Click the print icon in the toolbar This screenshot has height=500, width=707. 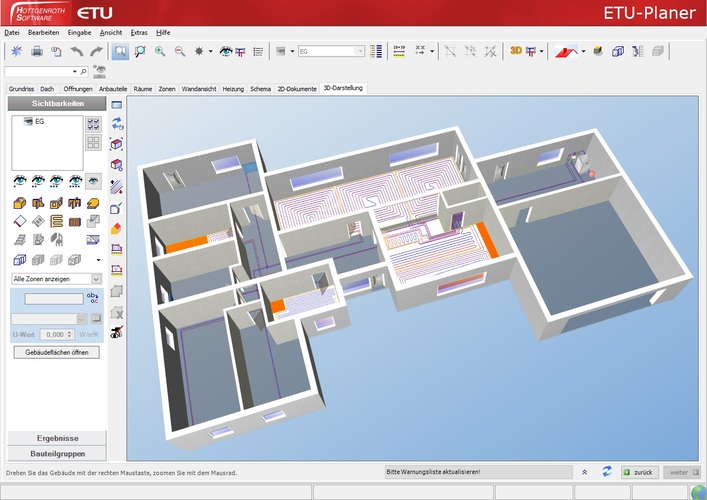click(x=36, y=51)
